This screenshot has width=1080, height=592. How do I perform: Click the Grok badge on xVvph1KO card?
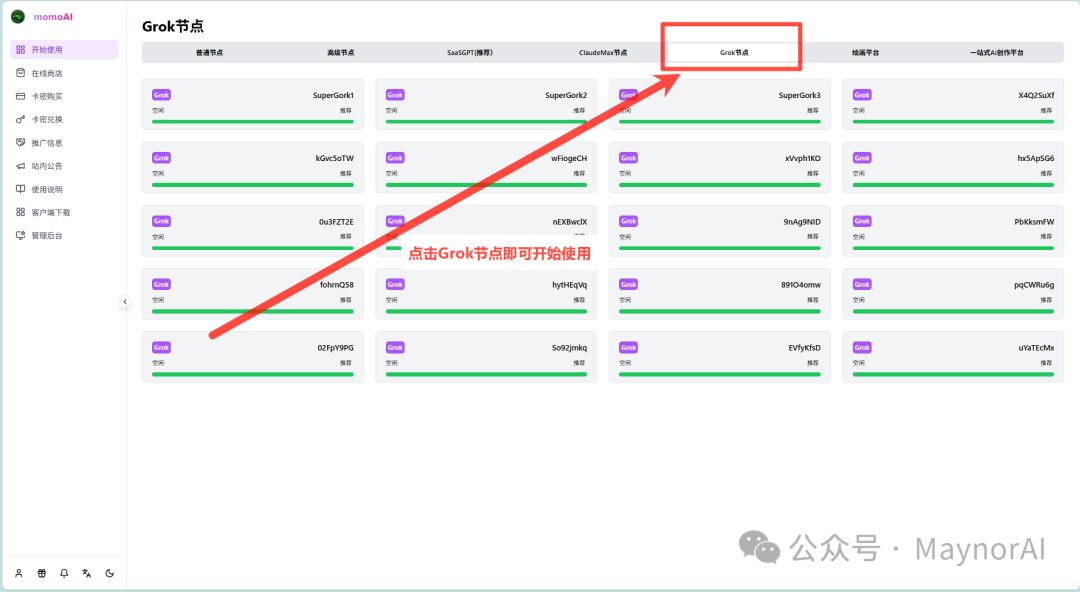click(629, 158)
